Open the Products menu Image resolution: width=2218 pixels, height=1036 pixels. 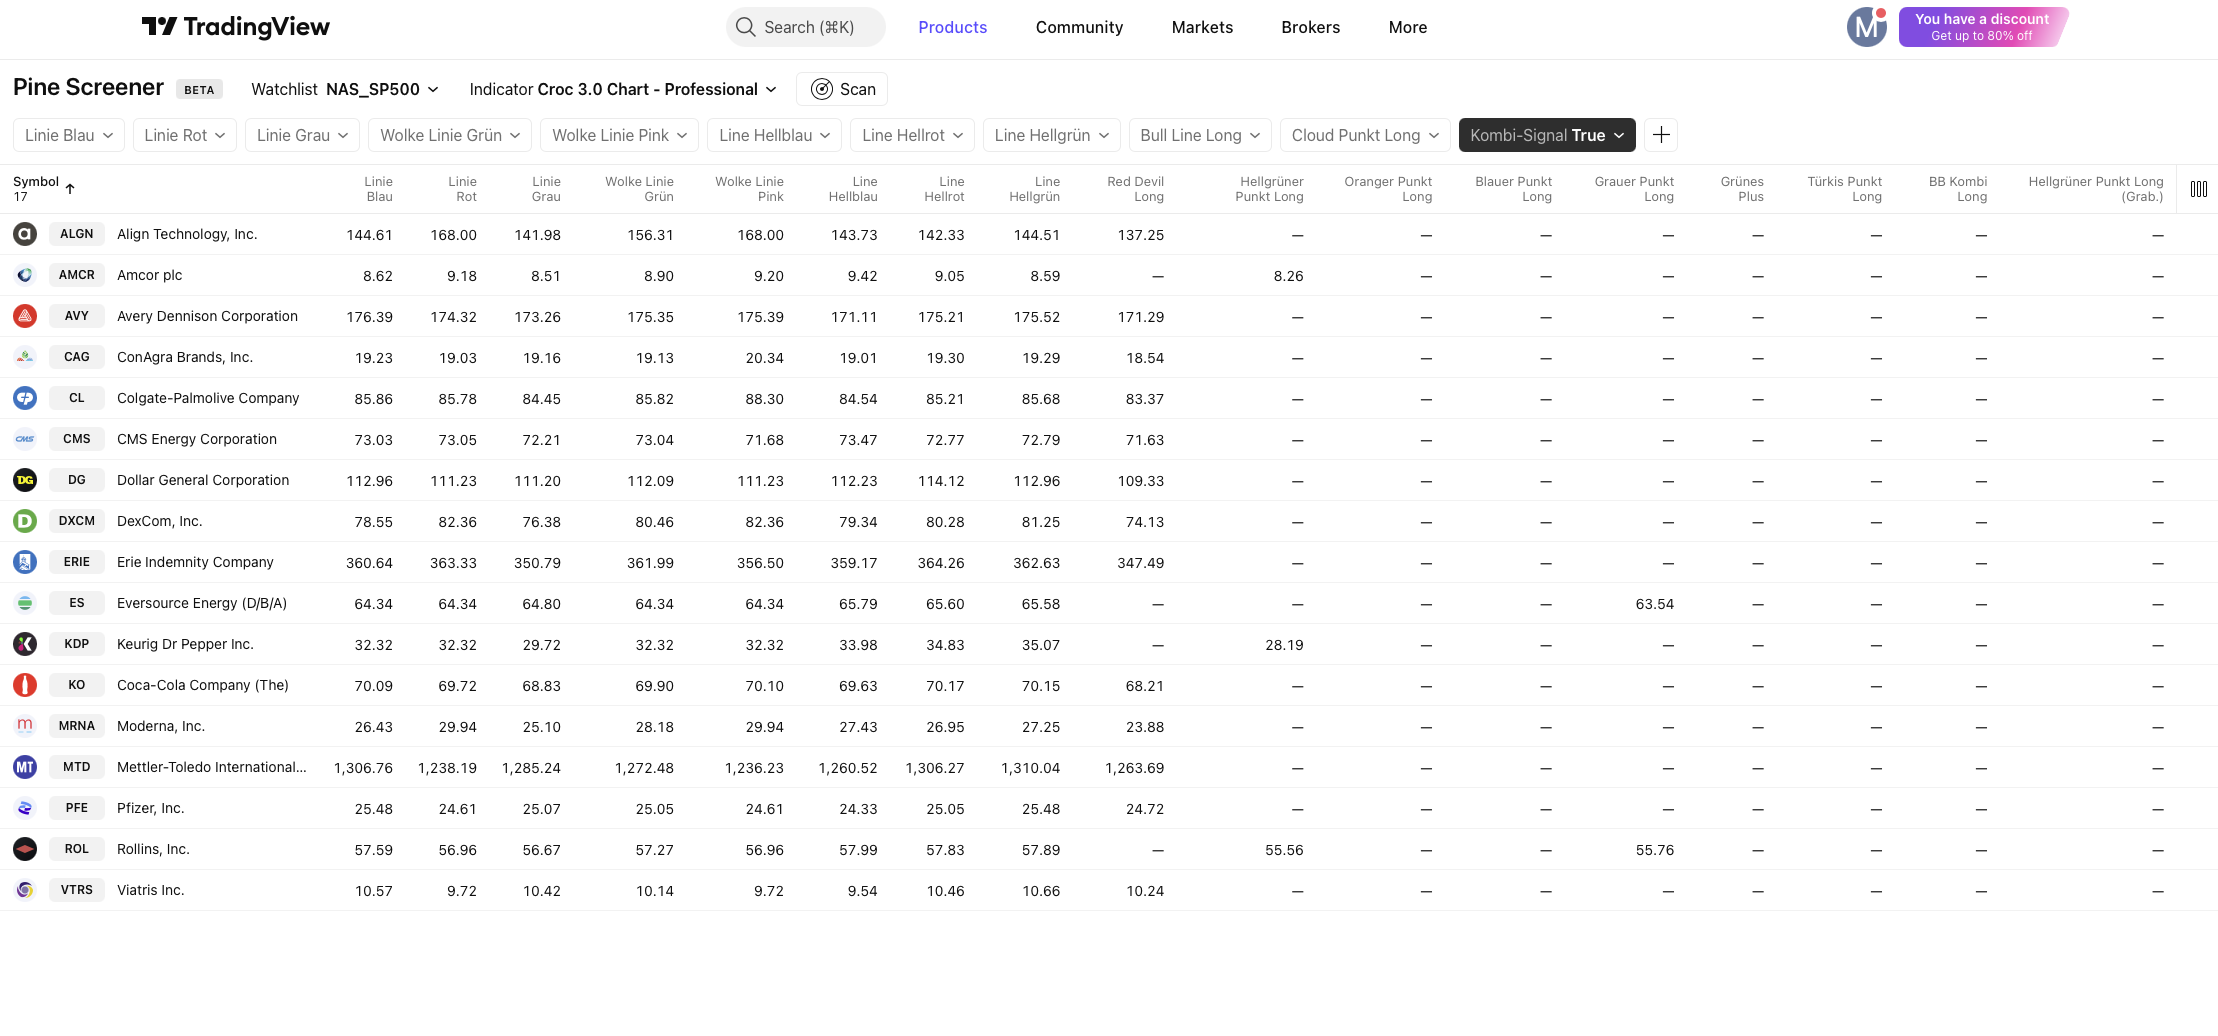click(952, 27)
